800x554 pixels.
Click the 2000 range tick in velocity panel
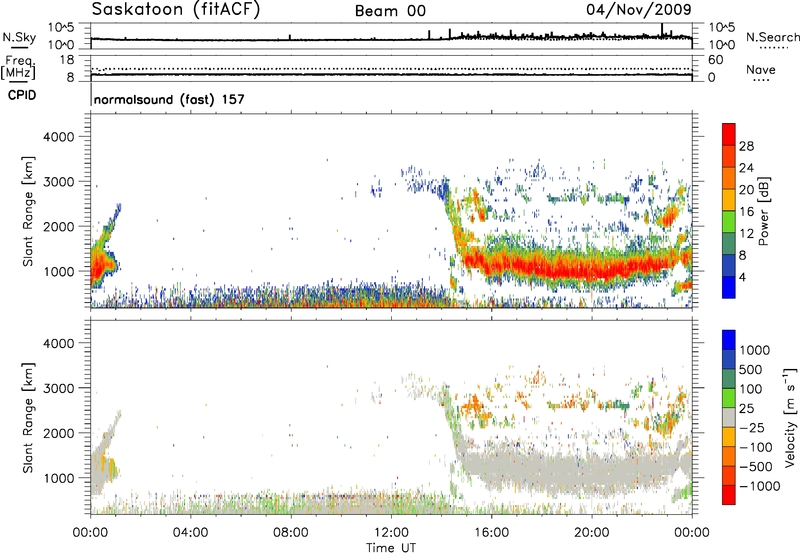pyautogui.click(x=59, y=433)
